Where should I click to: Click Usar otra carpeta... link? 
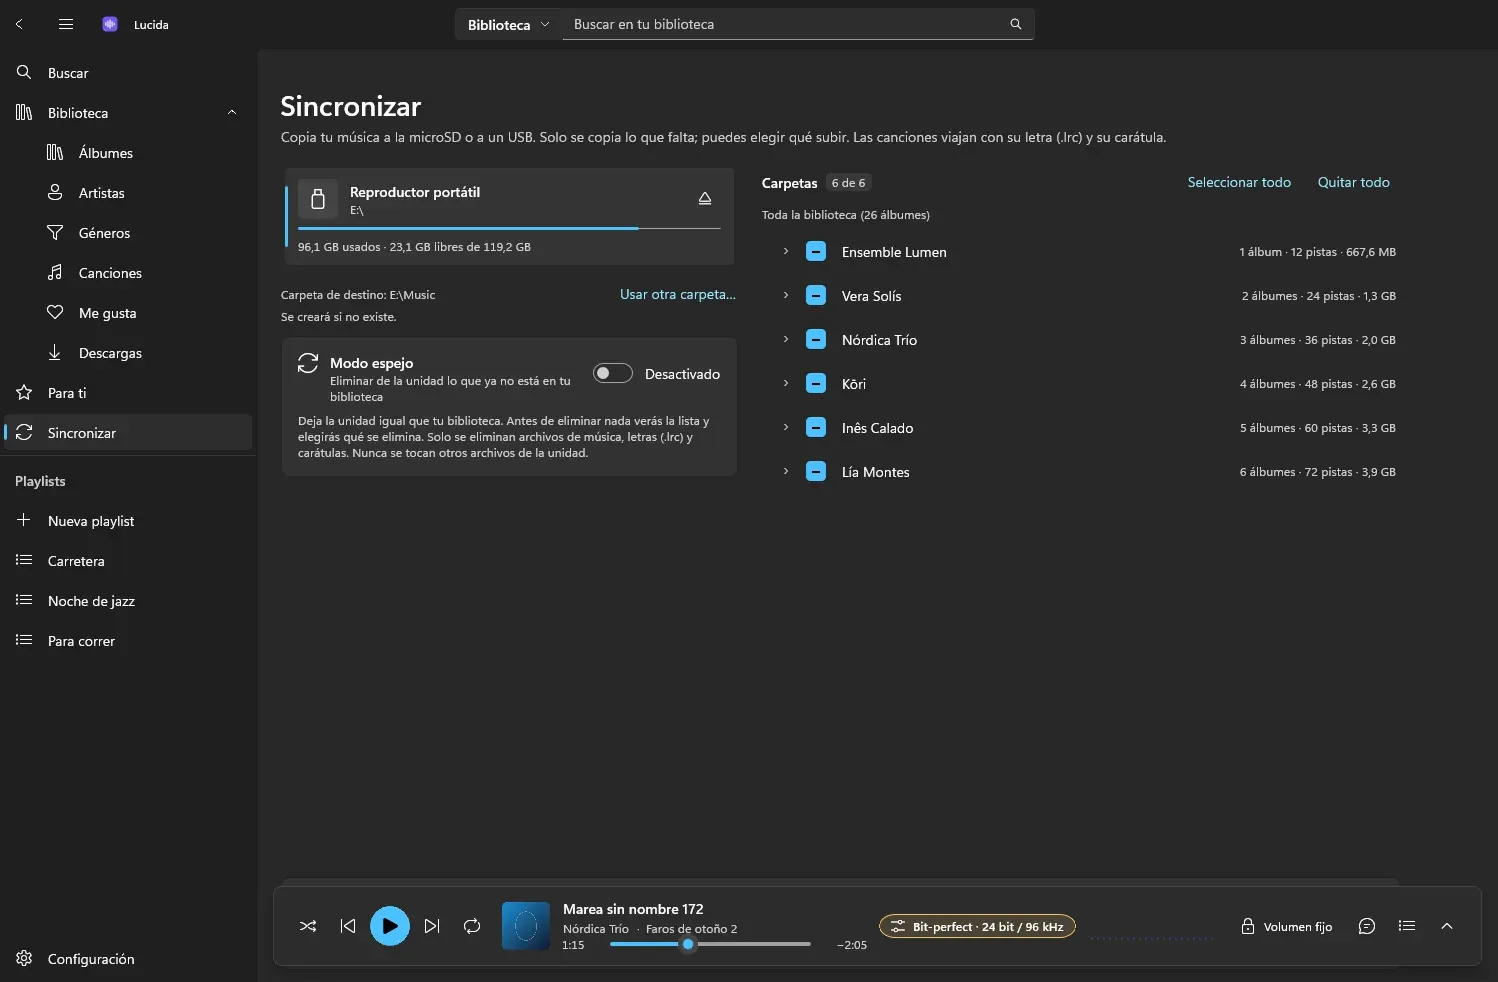click(678, 294)
